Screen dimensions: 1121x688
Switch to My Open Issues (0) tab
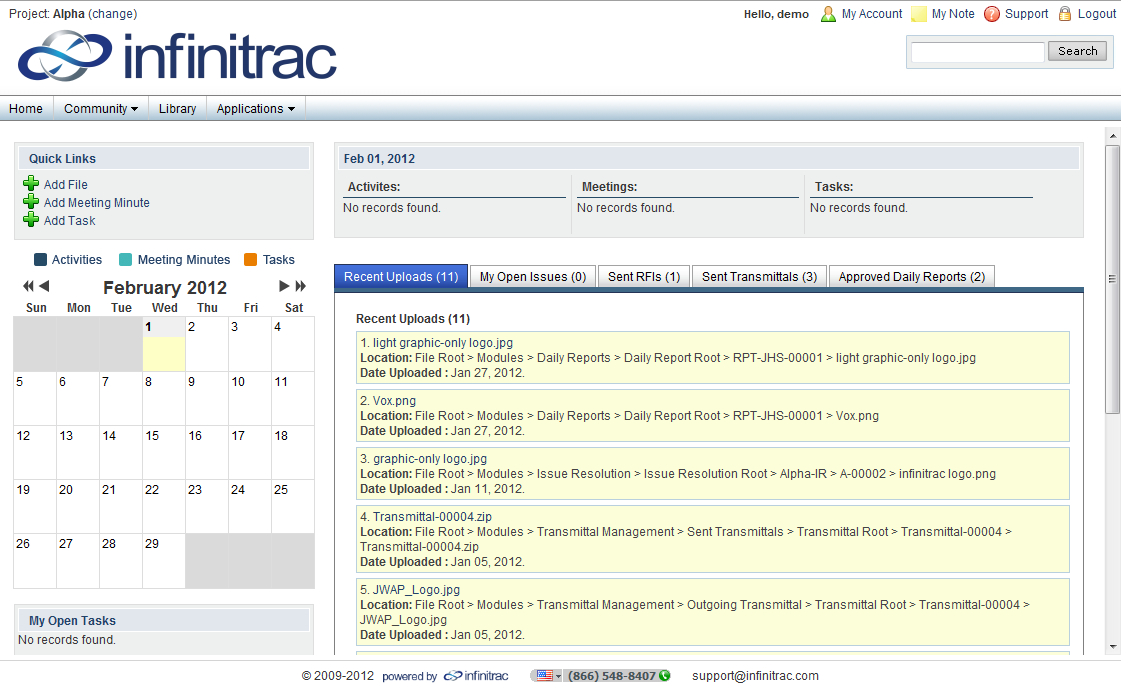pos(533,277)
